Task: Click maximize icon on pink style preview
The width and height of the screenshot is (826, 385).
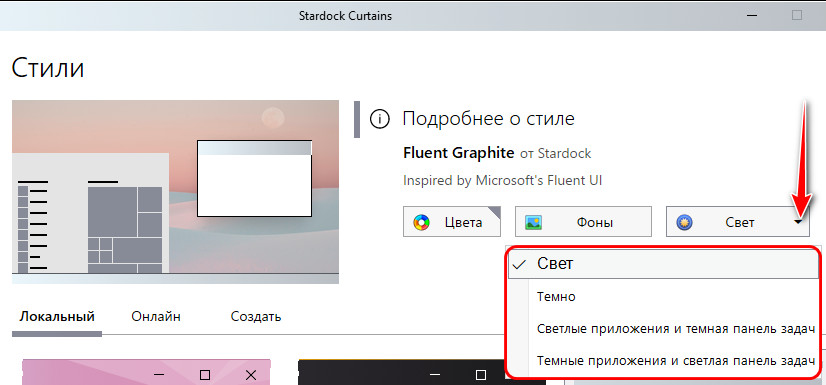Action: 205,374
